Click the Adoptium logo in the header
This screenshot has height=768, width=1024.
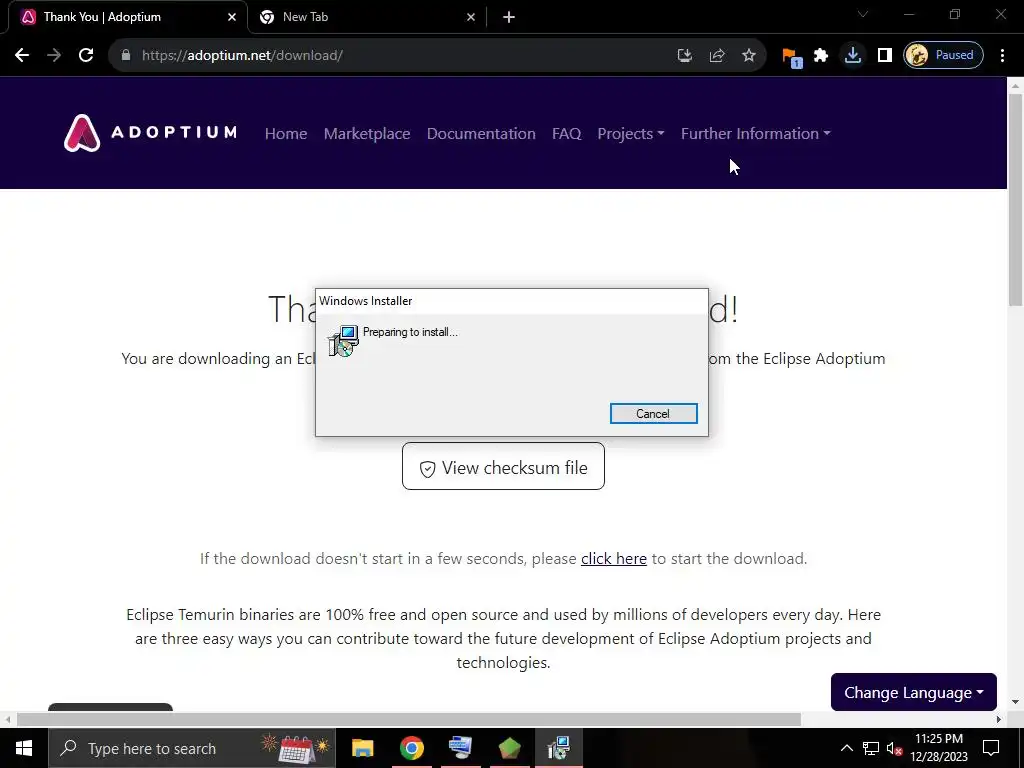pos(150,133)
